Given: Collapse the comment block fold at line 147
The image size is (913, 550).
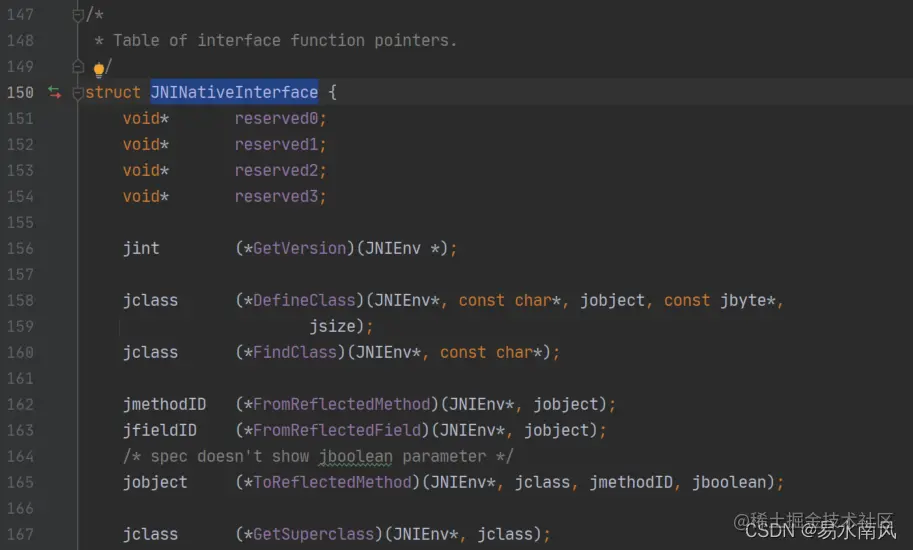Looking at the screenshot, I should (x=77, y=15).
